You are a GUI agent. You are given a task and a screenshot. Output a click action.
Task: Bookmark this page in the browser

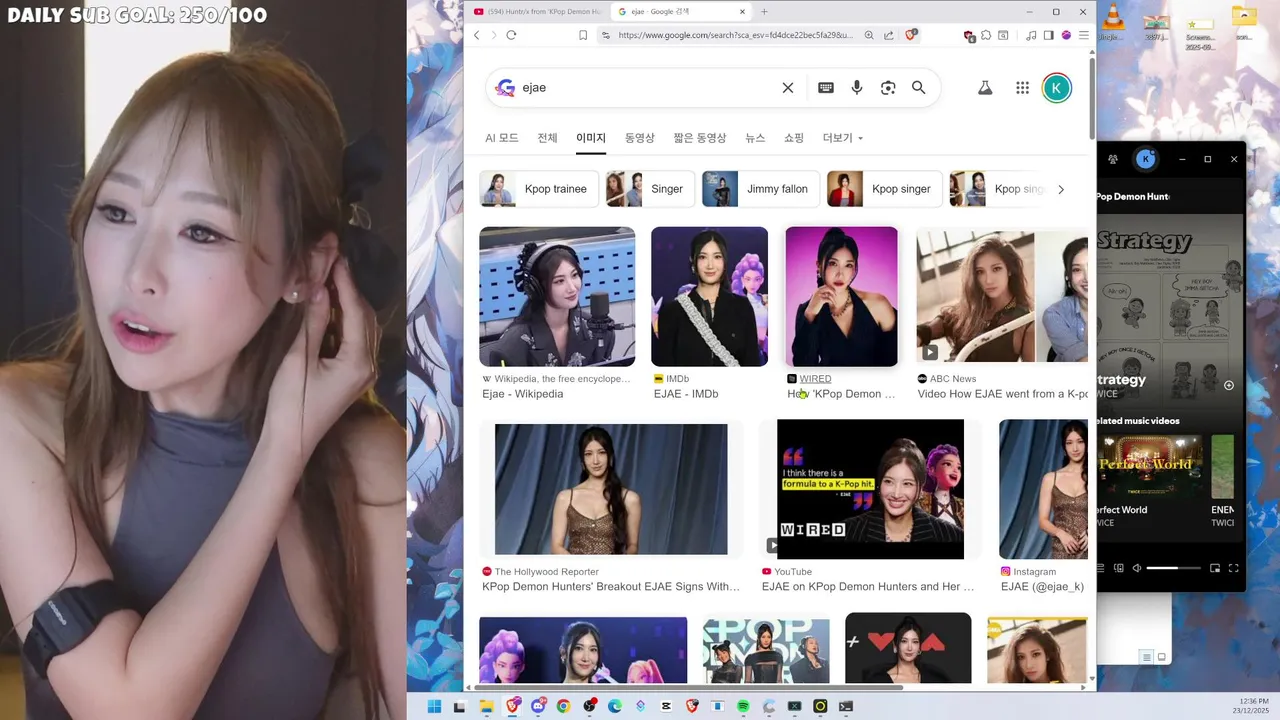pyautogui.click(x=583, y=35)
